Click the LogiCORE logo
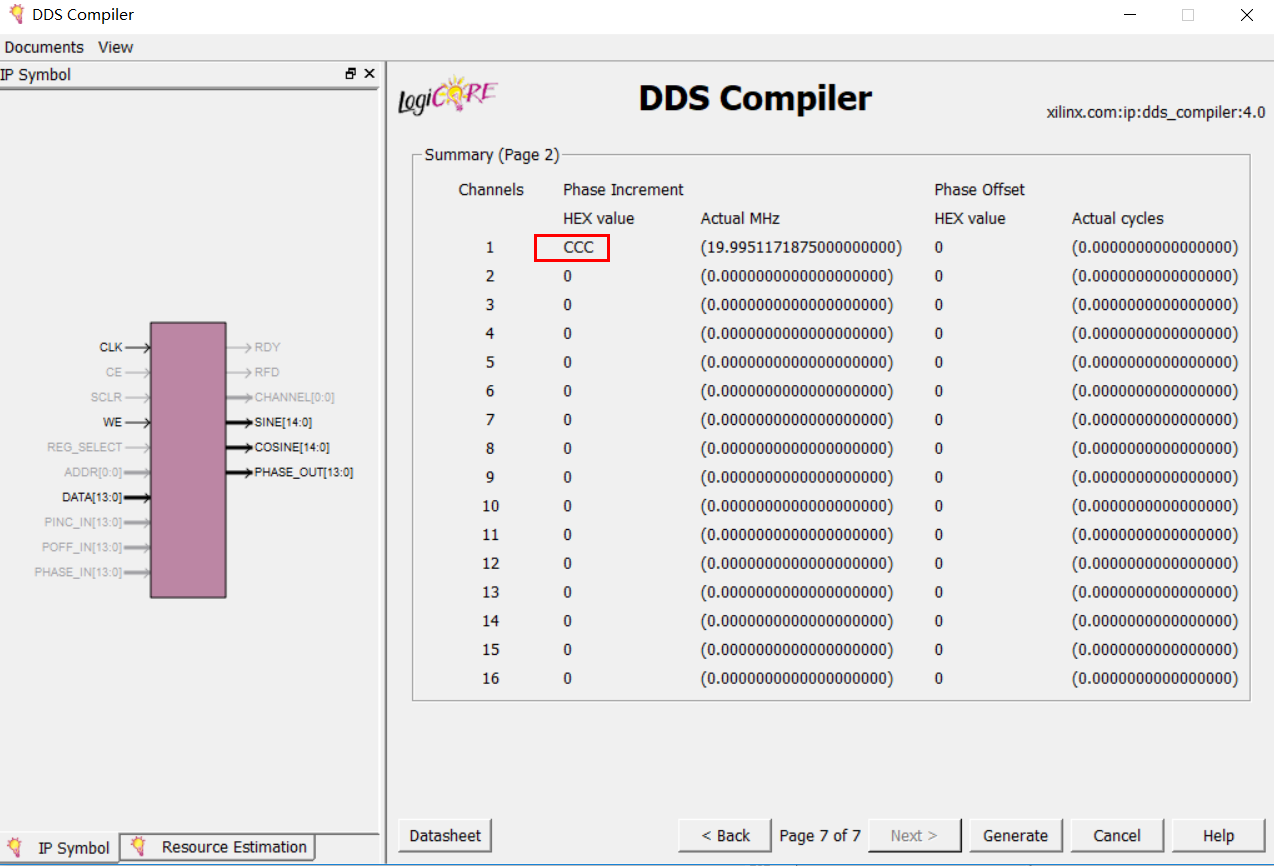Viewport: 1274px width, 866px height. pyautogui.click(x=447, y=95)
